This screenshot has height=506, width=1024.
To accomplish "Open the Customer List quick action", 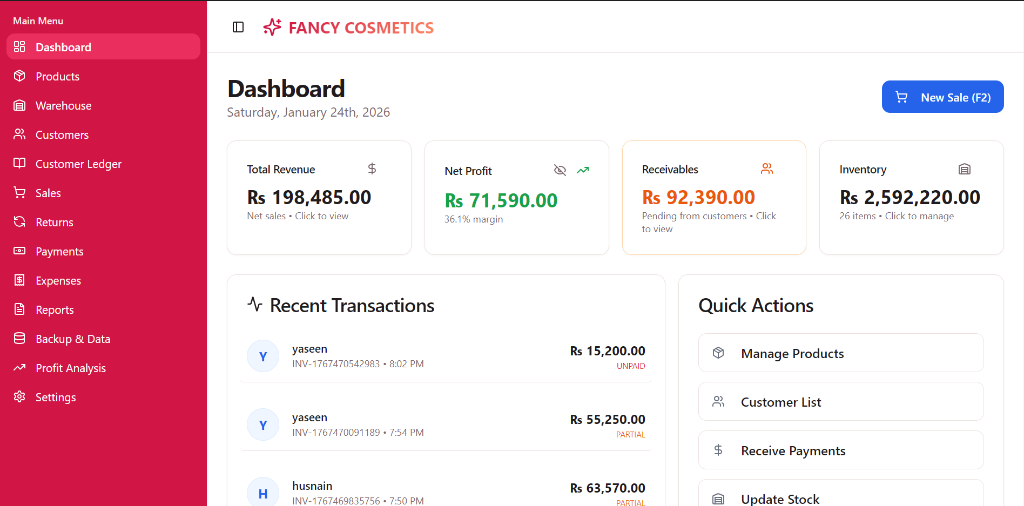I will coord(840,402).
